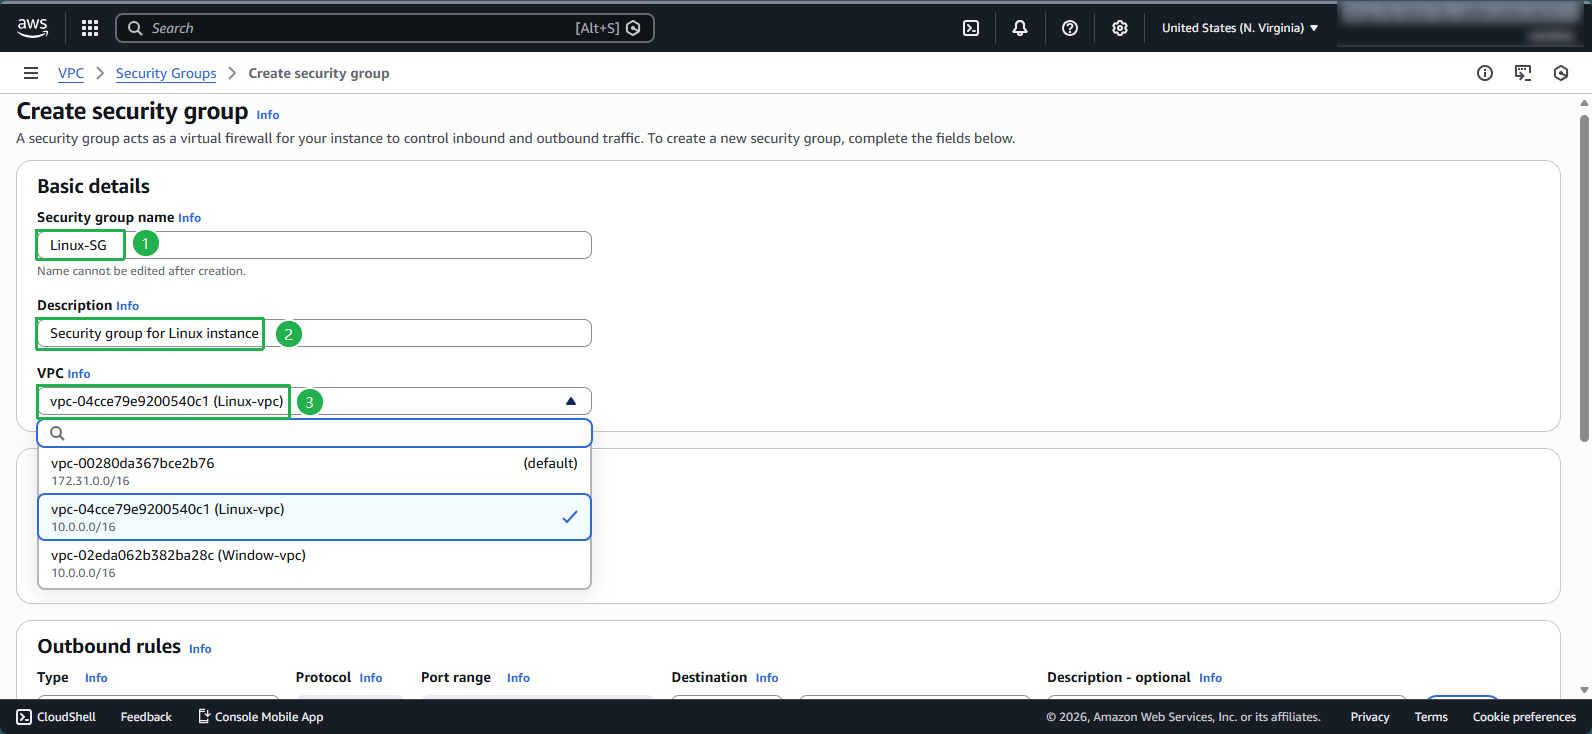
Task: Click the hexagon icon inside the search bar
Action: coord(633,28)
